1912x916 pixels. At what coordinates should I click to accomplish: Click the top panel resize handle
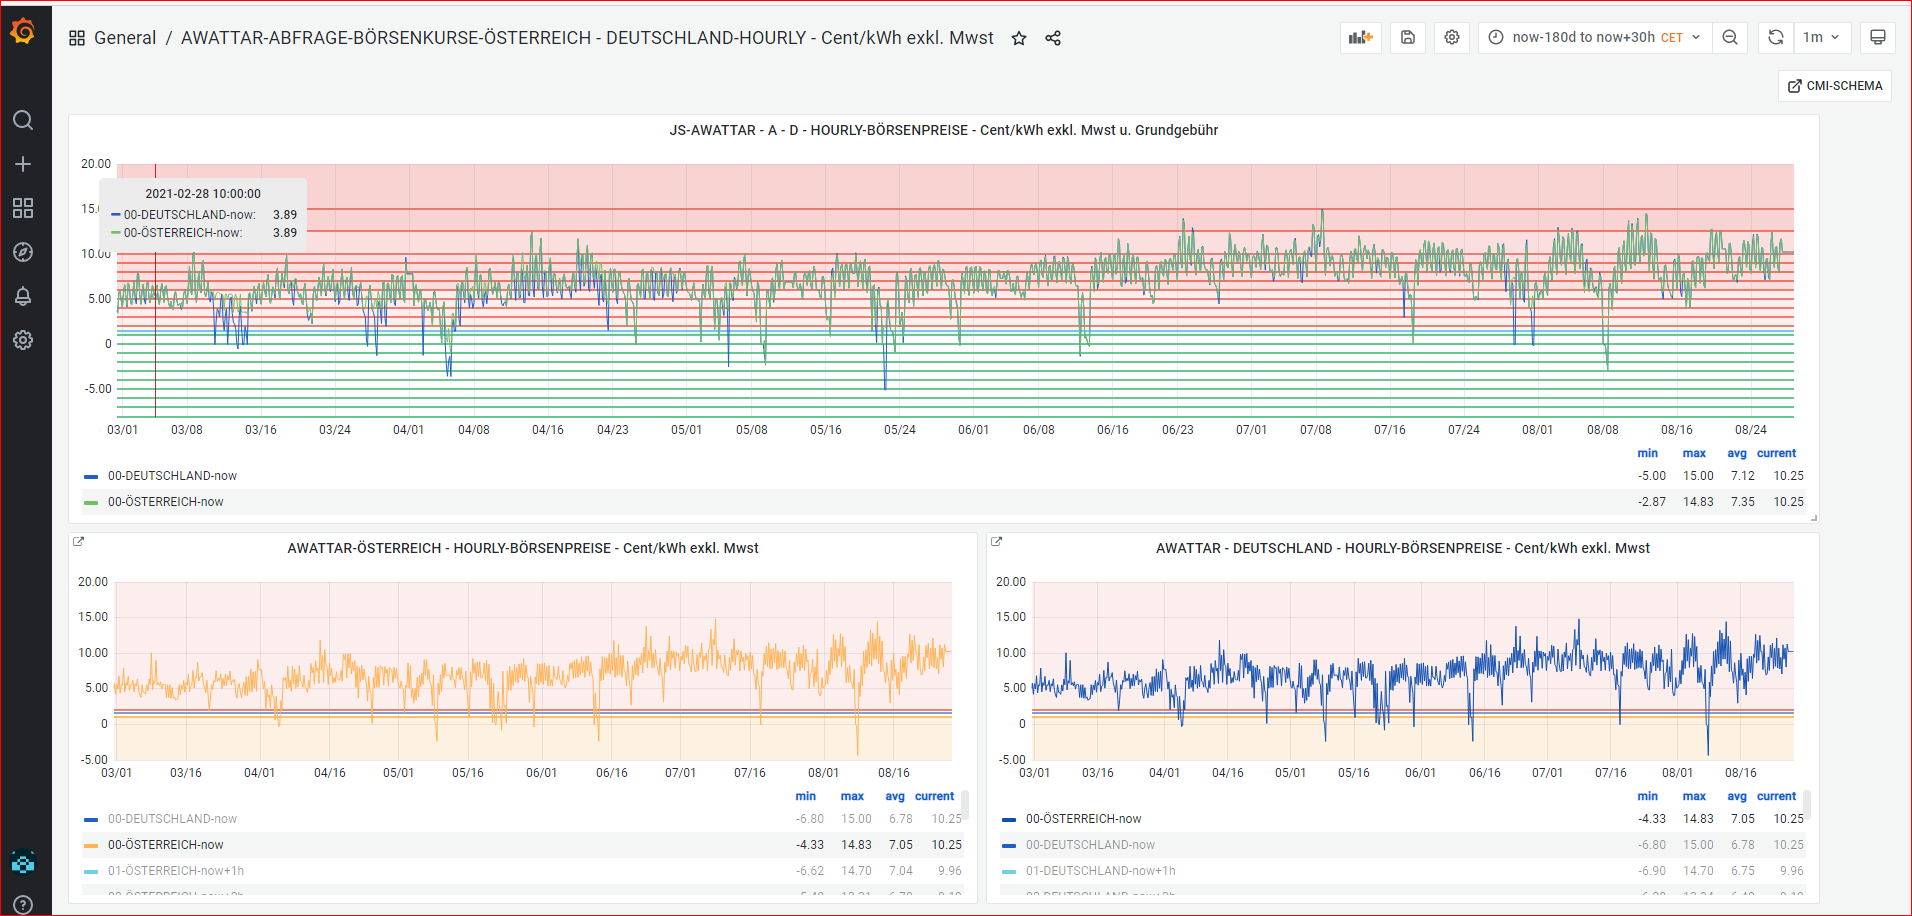(x=1814, y=518)
